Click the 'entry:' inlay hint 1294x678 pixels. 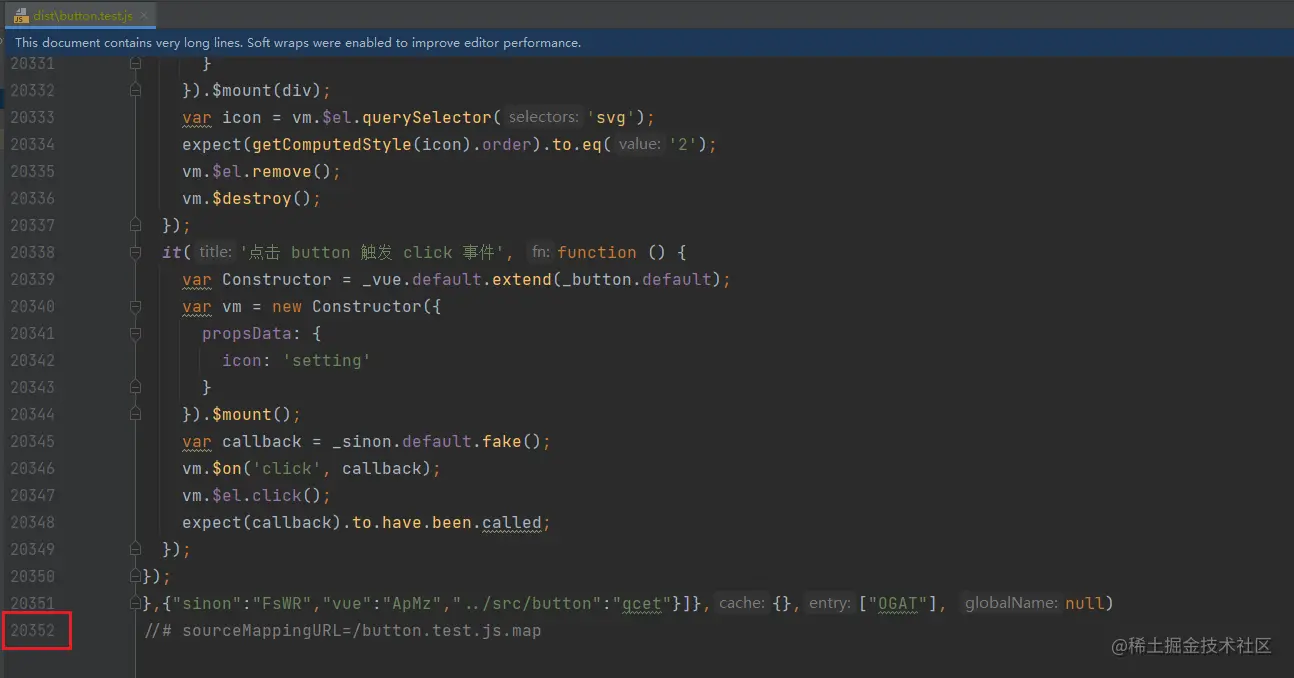[x=829, y=603]
